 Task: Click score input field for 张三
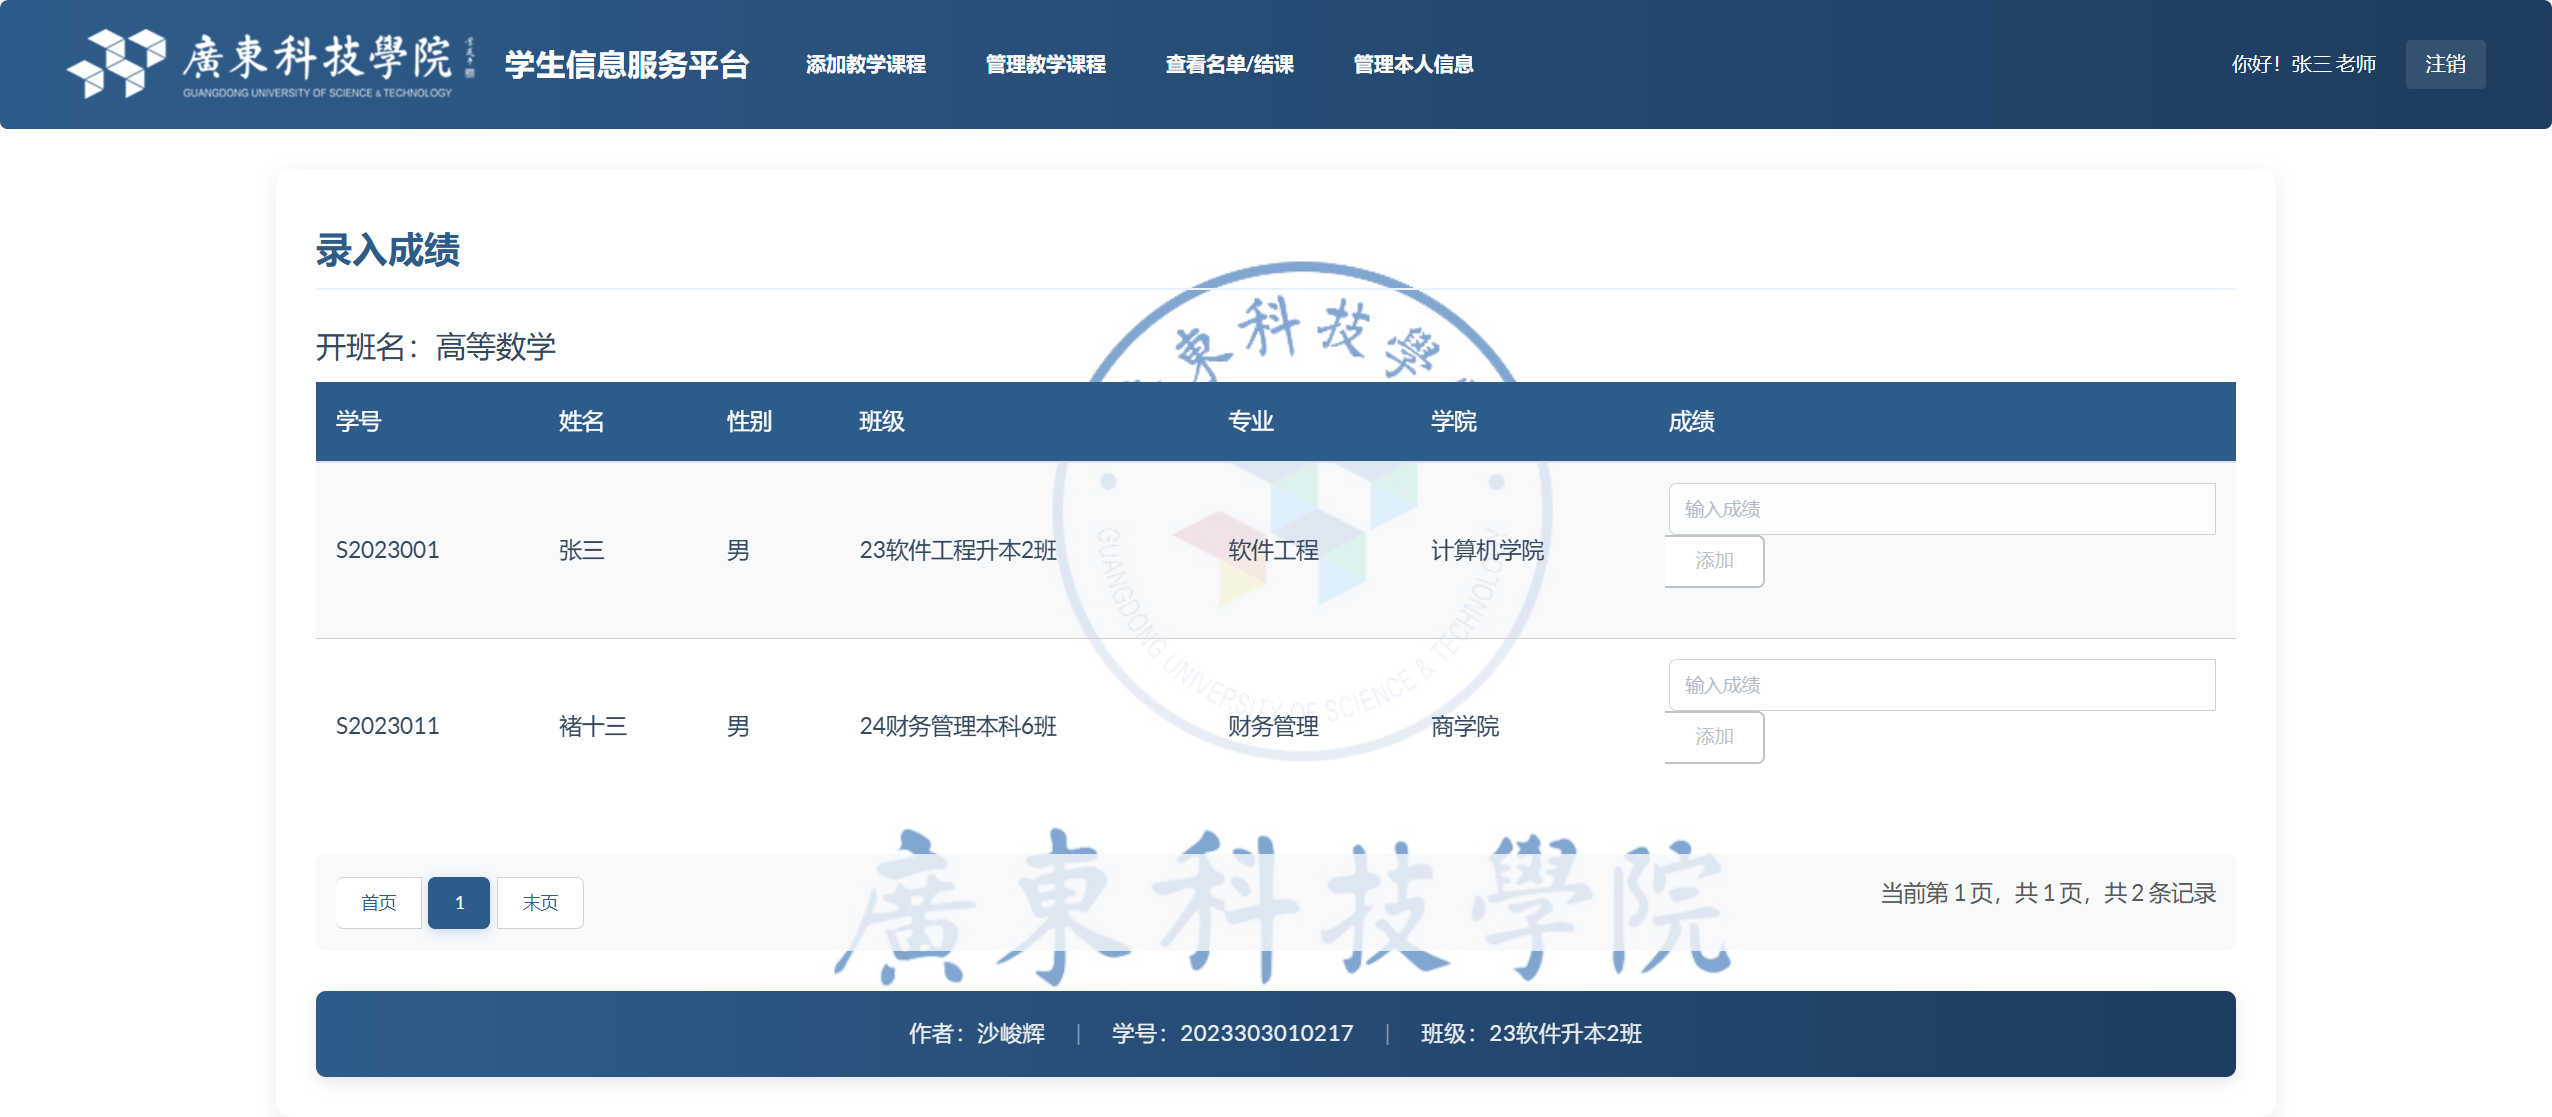pos(1941,508)
